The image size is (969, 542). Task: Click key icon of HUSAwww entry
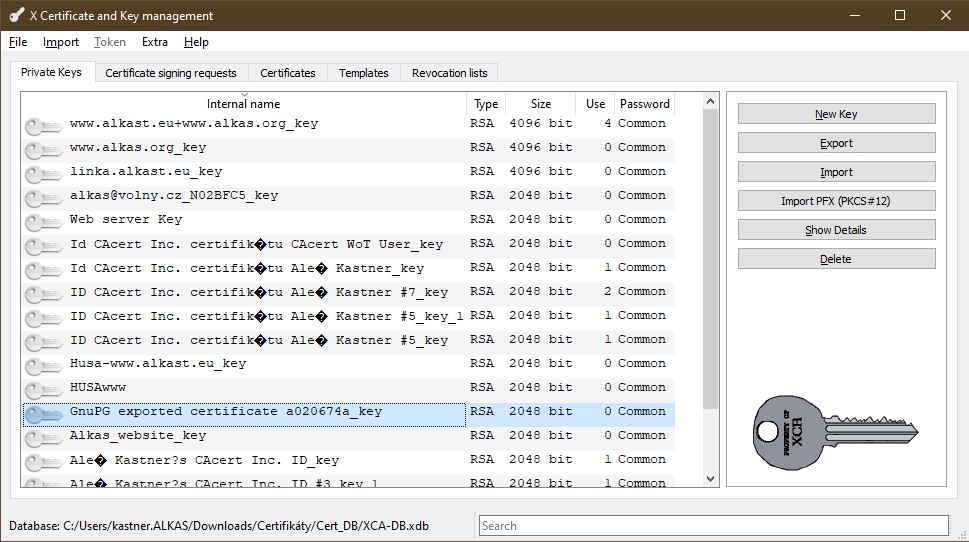(44, 389)
